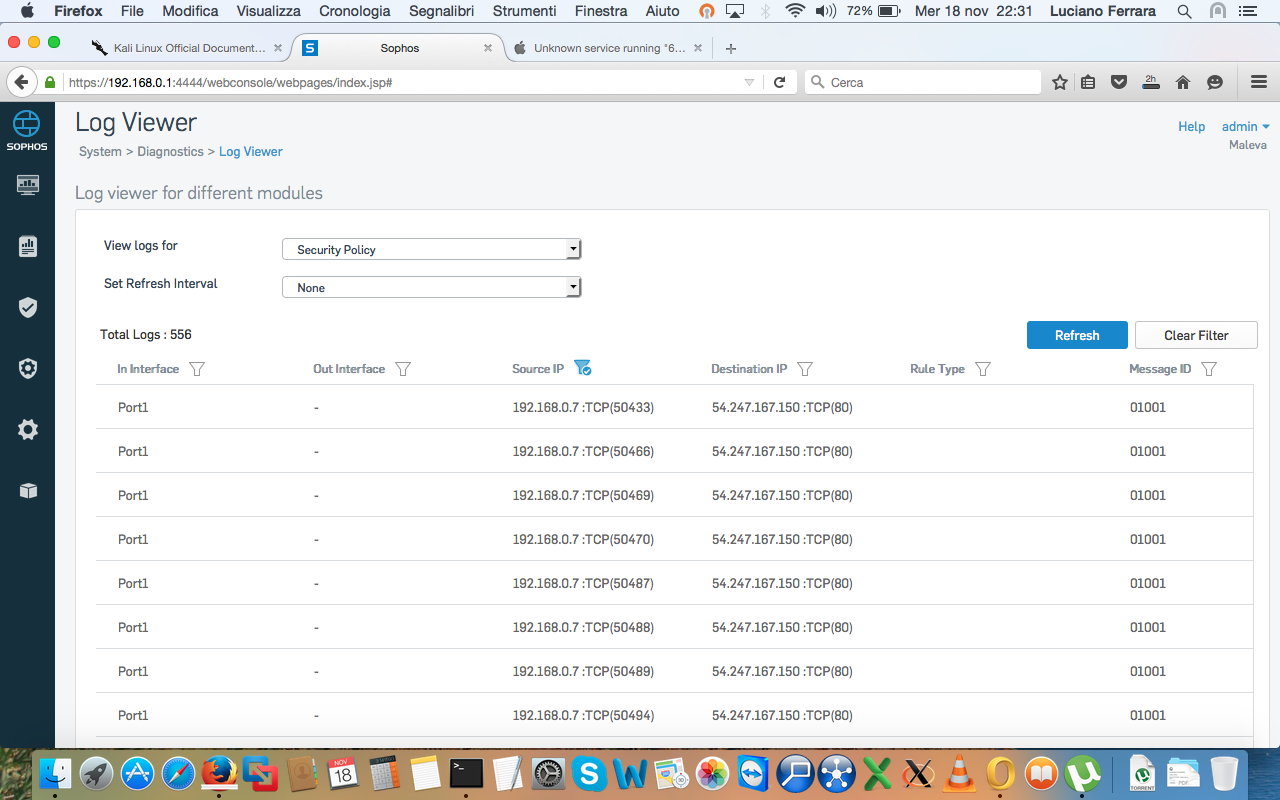The width and height of the screenshot is (1280, 800).
Task: Click source IP cell with TCP(50470)
Action: coord(583,539)
